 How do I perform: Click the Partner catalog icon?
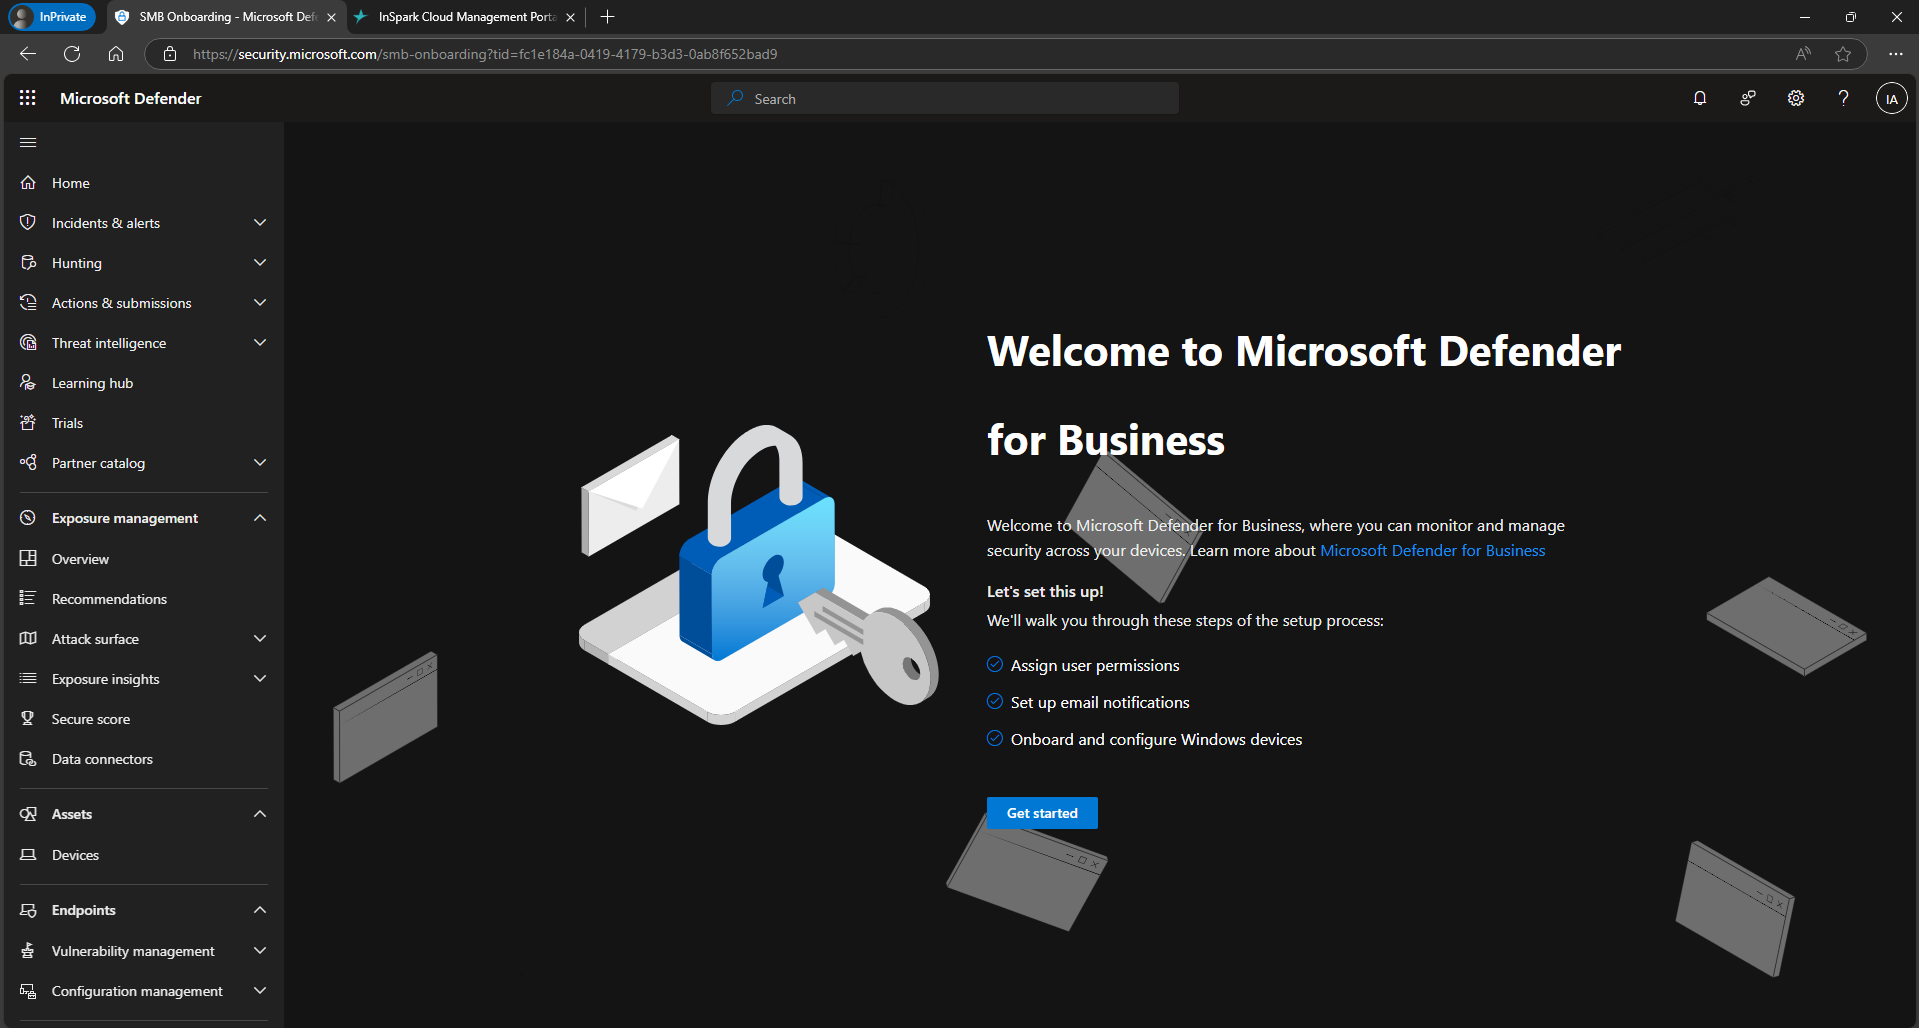[x=28, y=462]
